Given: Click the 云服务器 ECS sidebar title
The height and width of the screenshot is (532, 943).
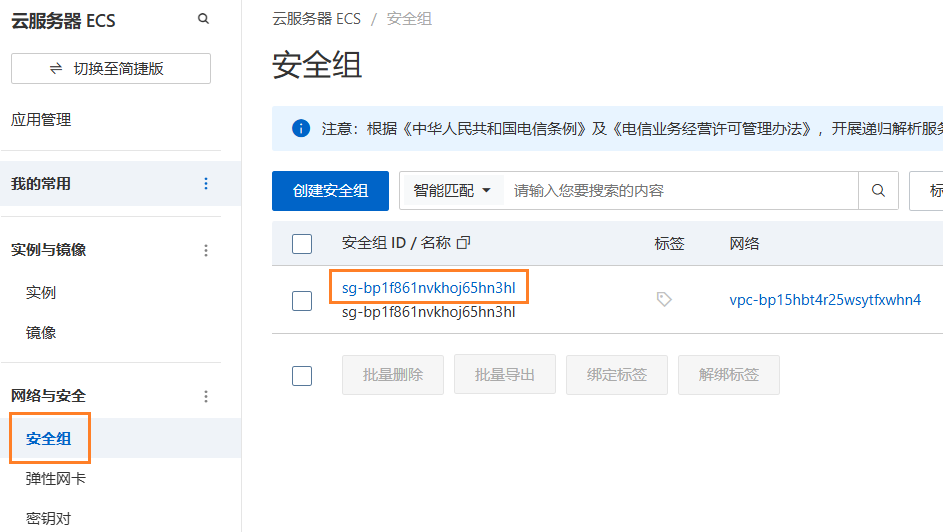Looking at the screenshot, I should pyautogui.click(x=63, y=21).
